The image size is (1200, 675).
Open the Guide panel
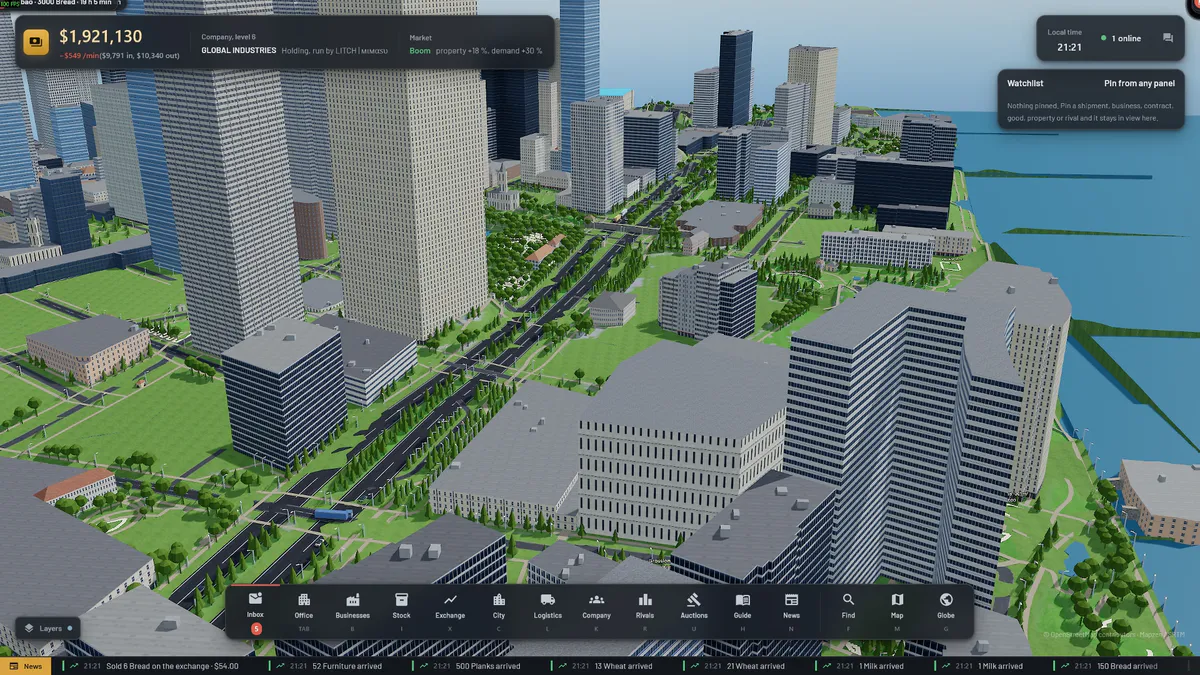point(743,611)
